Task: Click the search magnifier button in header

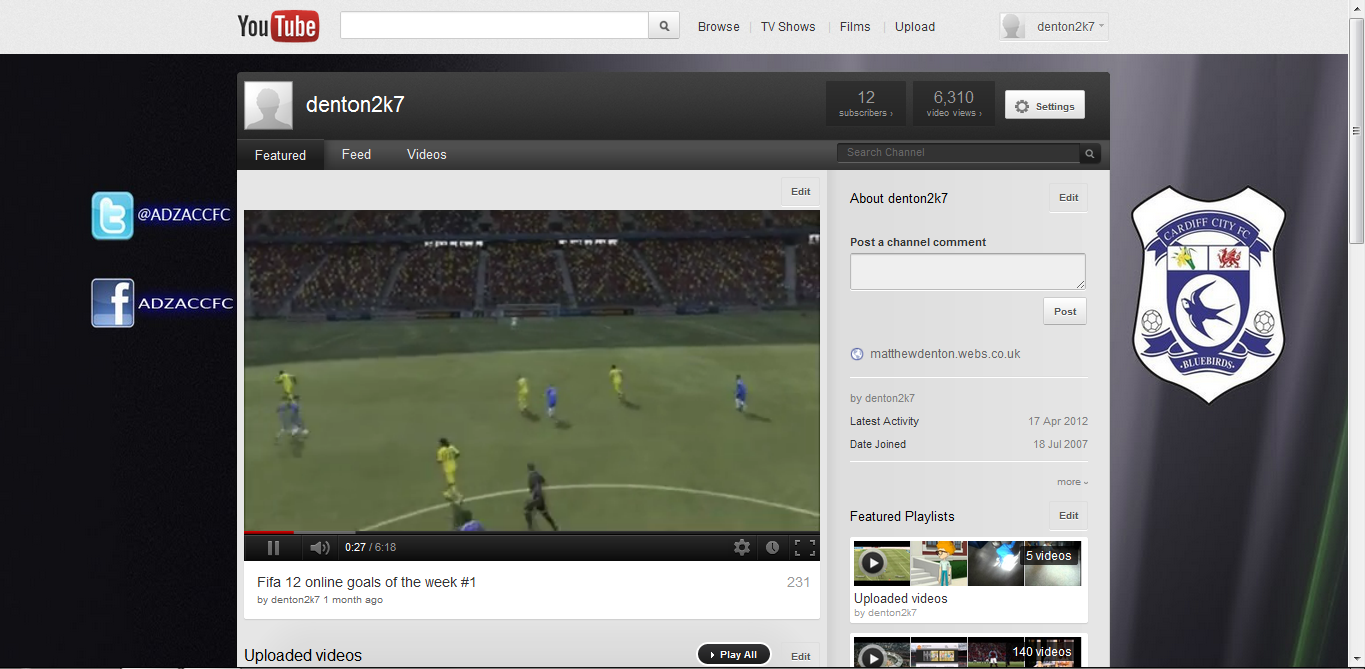Action: [x=664, y=26]
